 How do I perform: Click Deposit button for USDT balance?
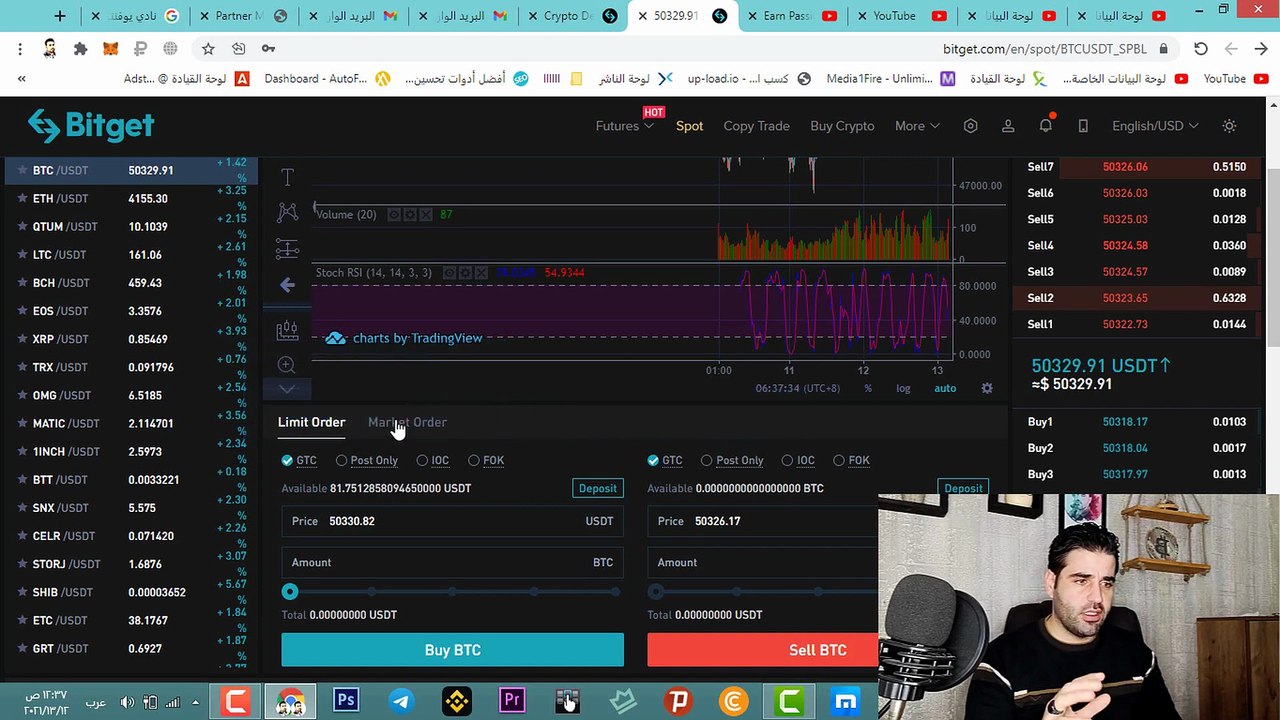pos(597,488)
